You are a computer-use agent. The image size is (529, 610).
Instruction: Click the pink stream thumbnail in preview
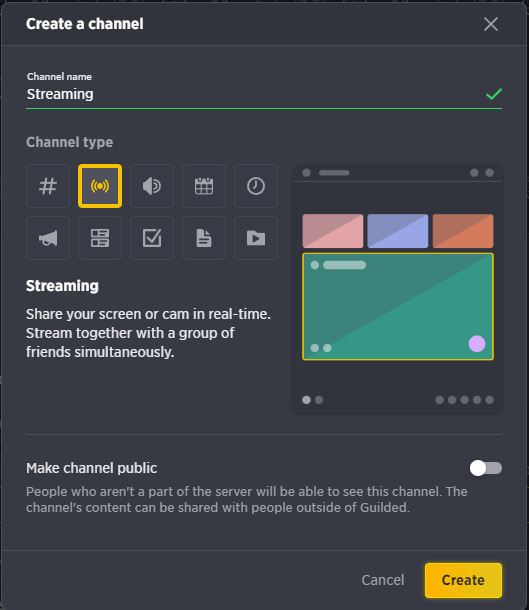pos(333,231)
